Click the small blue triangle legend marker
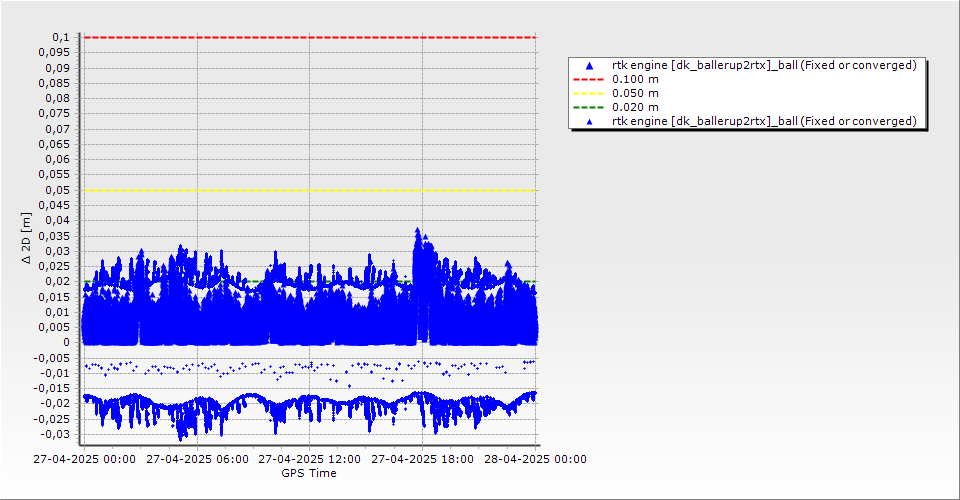The image size is (960, 500). click(x=590, y=122)
